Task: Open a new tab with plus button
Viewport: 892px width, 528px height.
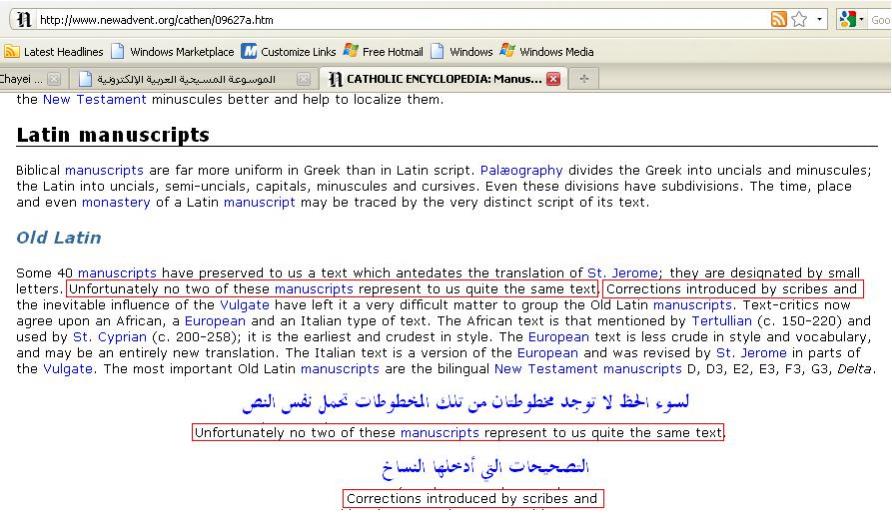Action: click(x=584, y=78)
